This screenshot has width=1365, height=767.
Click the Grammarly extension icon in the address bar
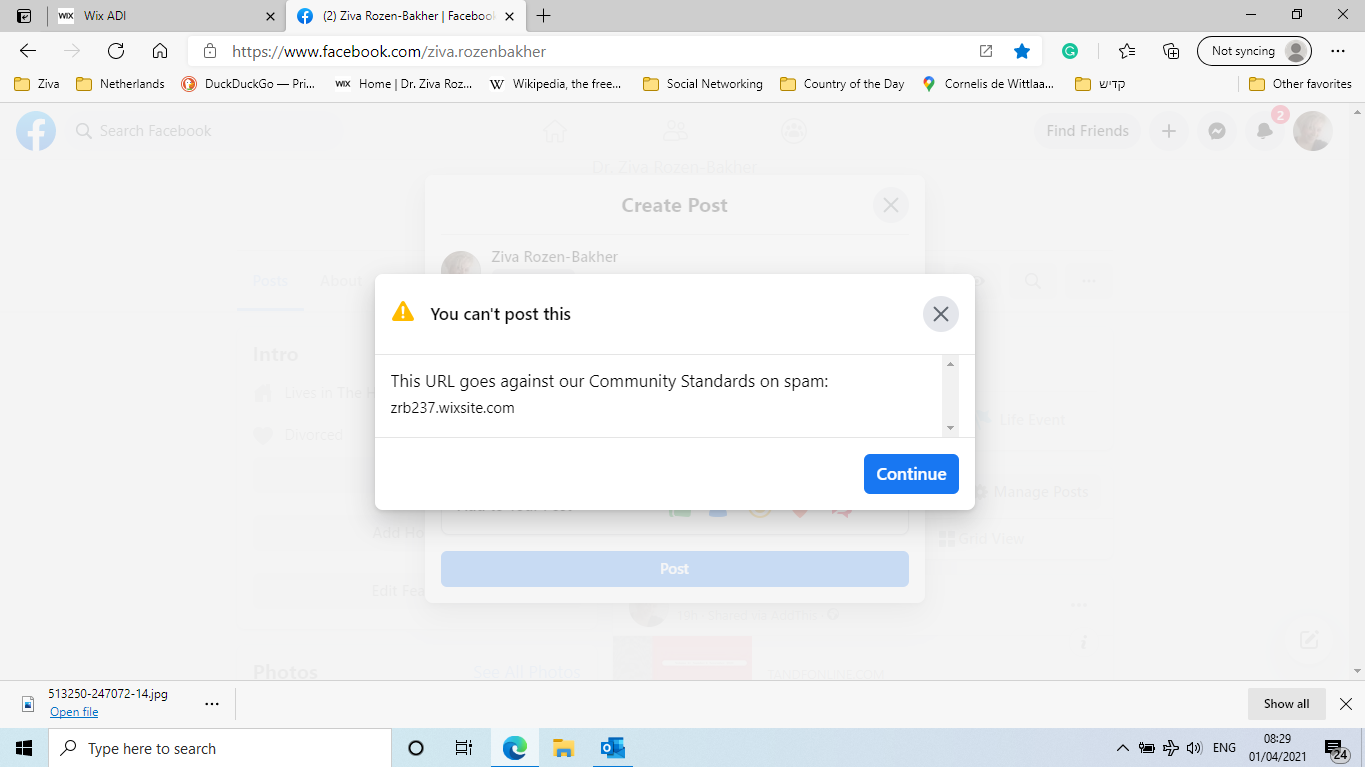(1070, 50)
